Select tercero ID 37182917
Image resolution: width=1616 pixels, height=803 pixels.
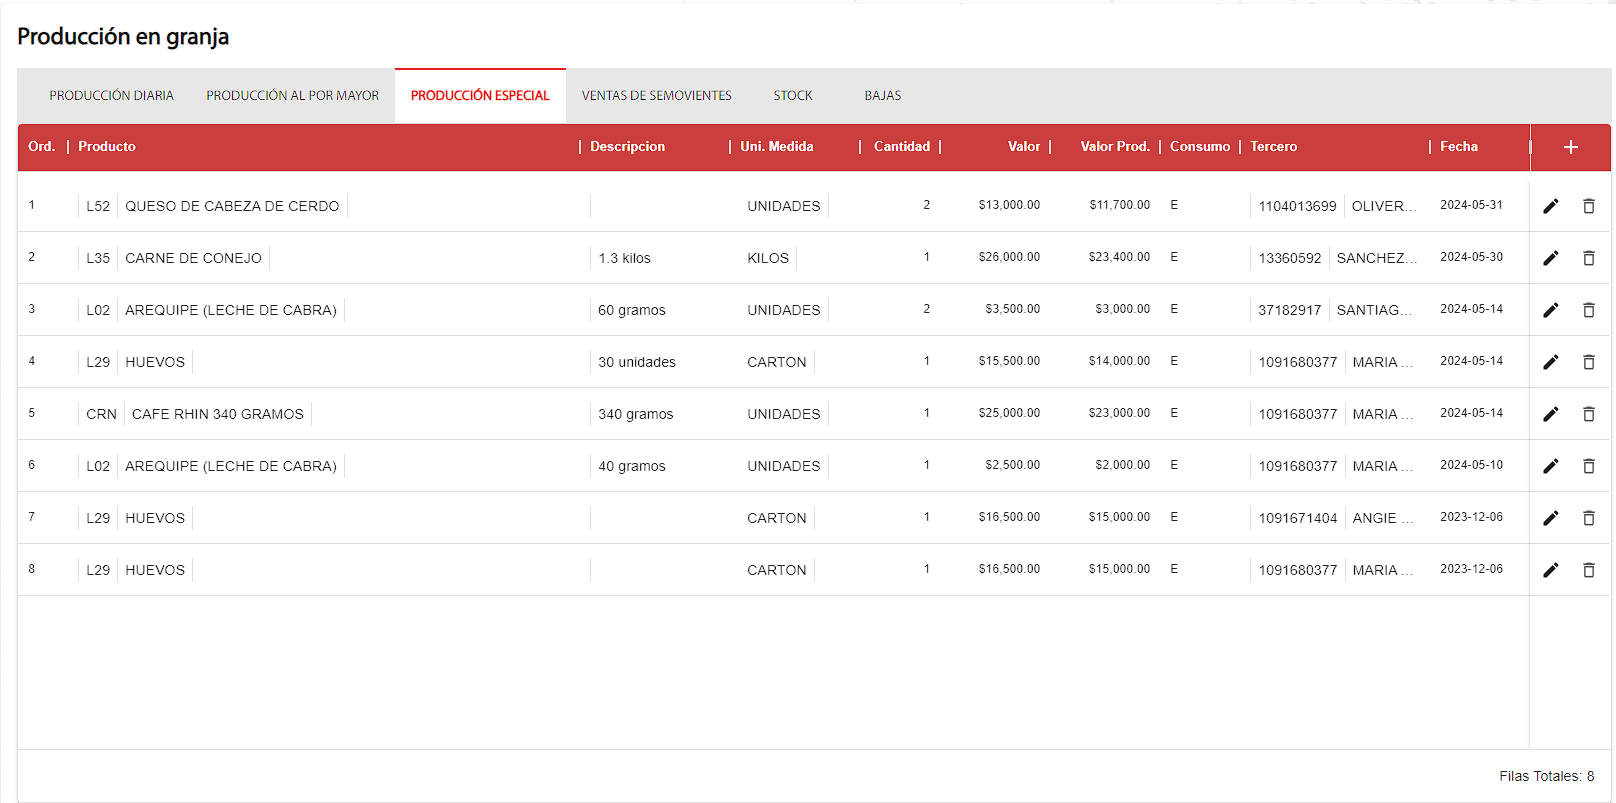[x=1289, y=310]
